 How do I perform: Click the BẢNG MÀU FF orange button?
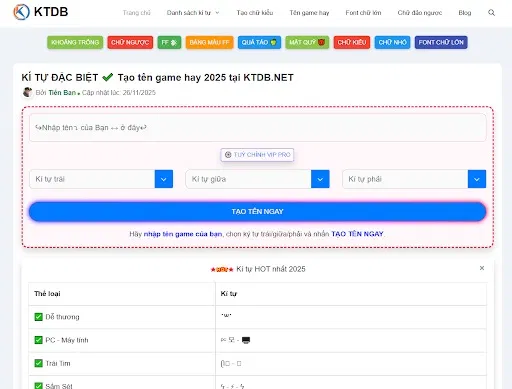pos(209,42)
